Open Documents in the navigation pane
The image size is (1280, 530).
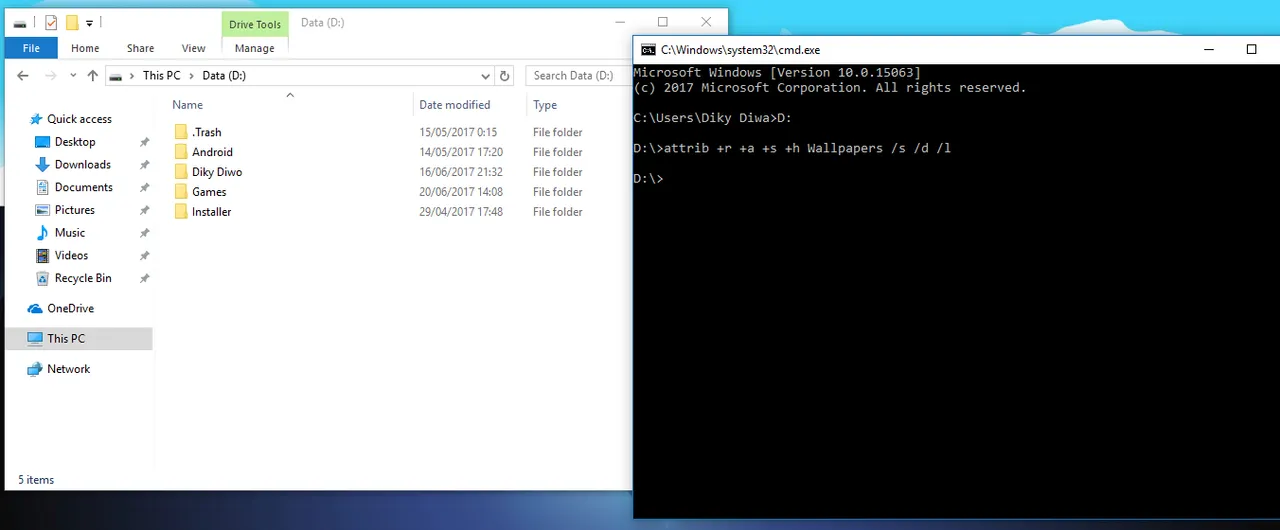click(83, 187)
